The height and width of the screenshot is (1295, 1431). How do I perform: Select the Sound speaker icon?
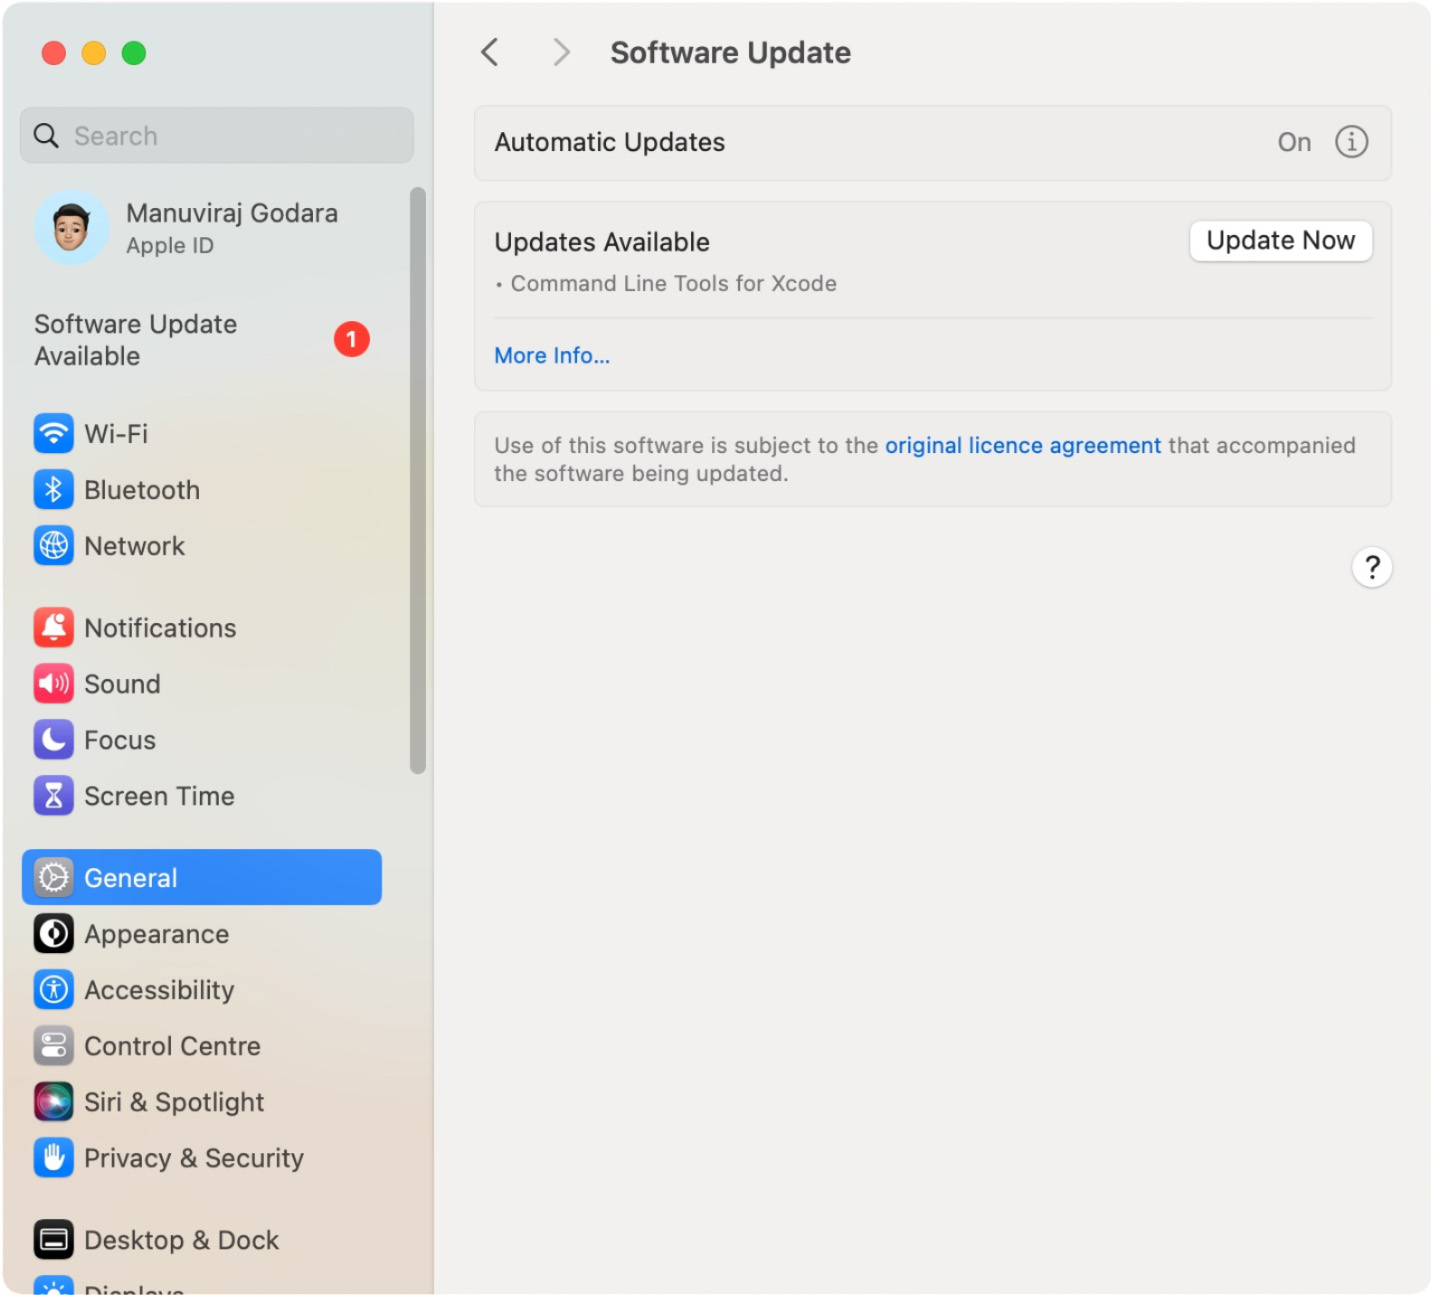coord(53,683)
